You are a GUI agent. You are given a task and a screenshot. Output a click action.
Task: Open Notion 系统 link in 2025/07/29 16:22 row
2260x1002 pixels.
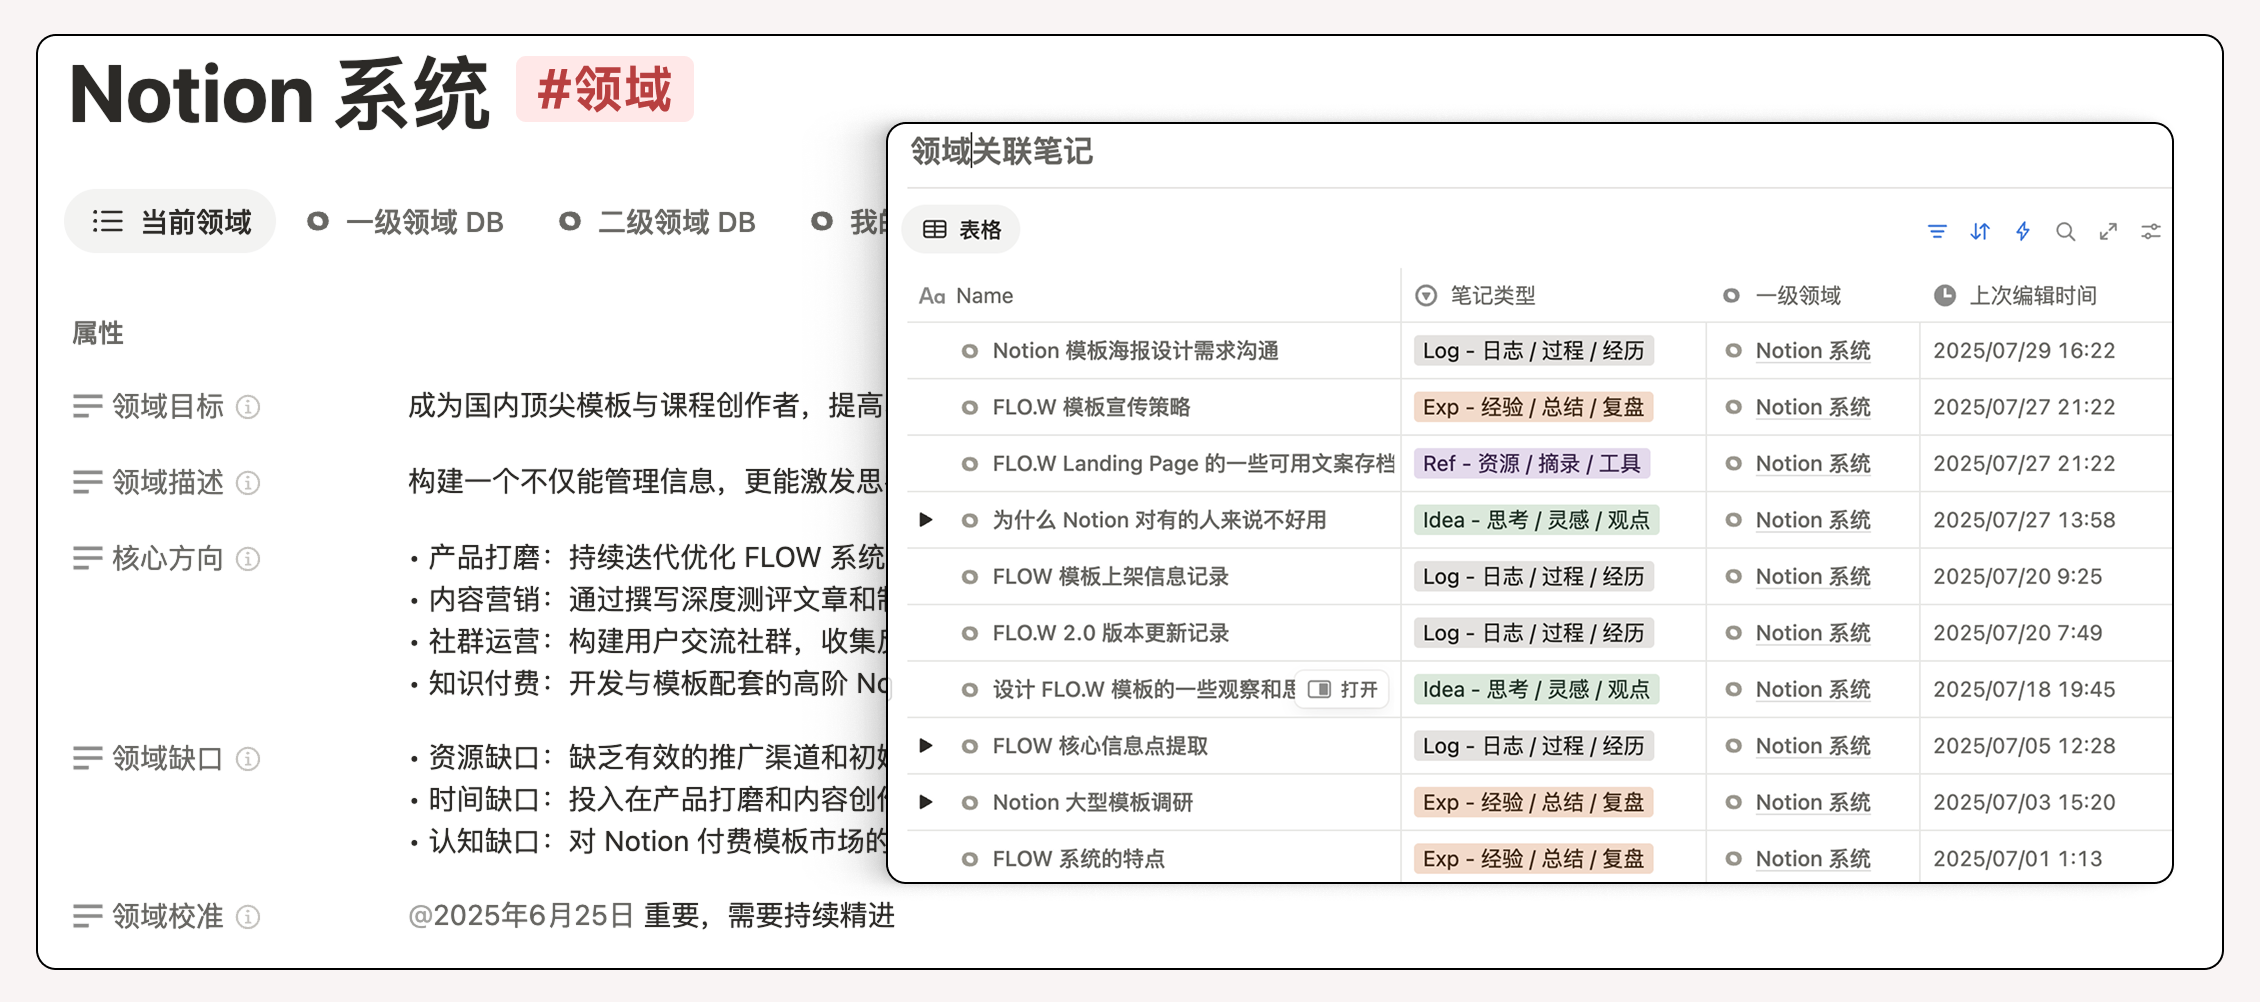1813,351
